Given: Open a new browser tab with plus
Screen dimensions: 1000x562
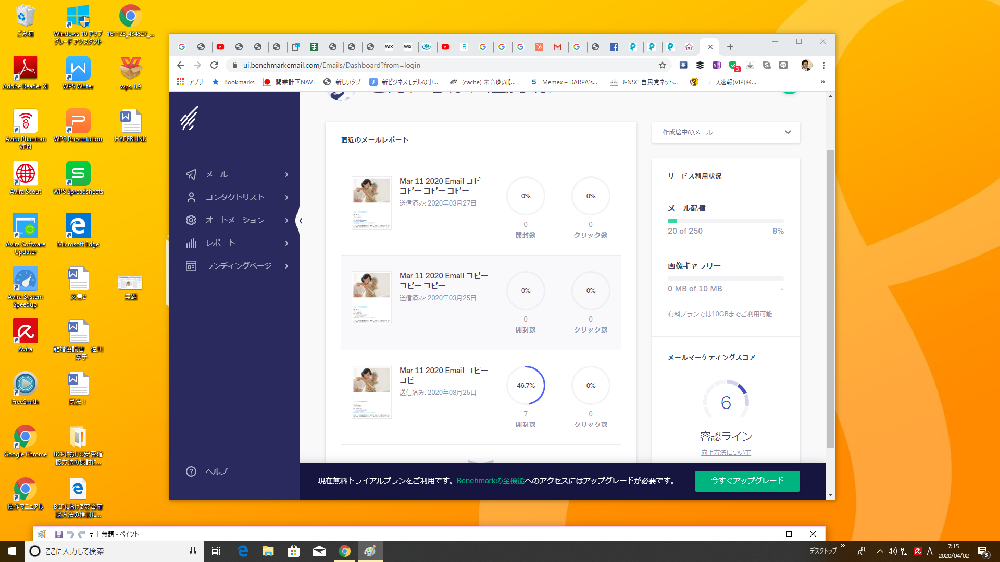Looking at the screenshot, I should tap(730, 47).
